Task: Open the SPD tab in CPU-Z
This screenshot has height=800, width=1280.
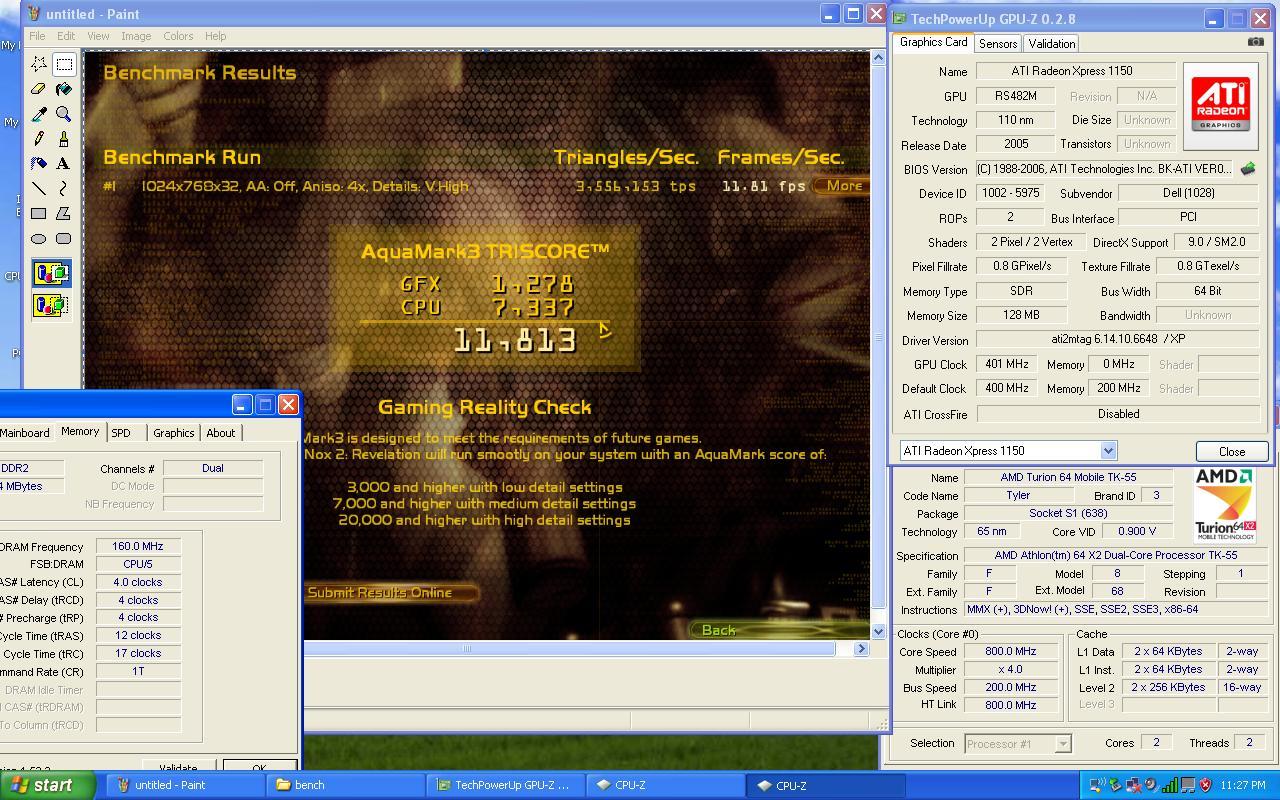Action: pos(121,433)
